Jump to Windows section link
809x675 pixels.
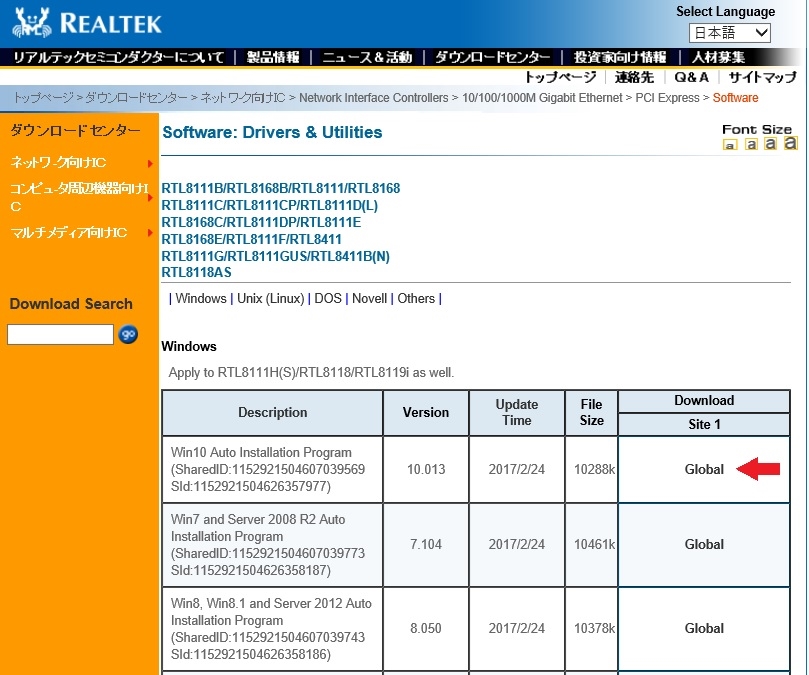201,298
